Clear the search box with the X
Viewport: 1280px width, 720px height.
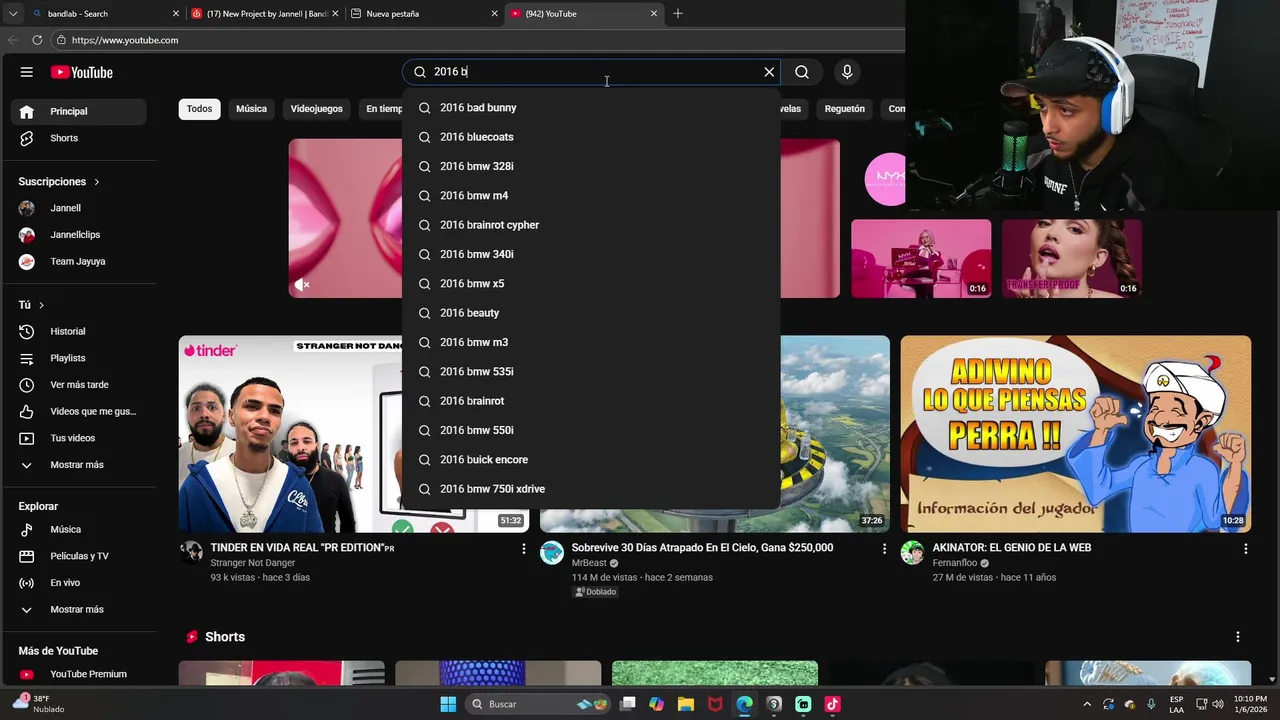769,72
